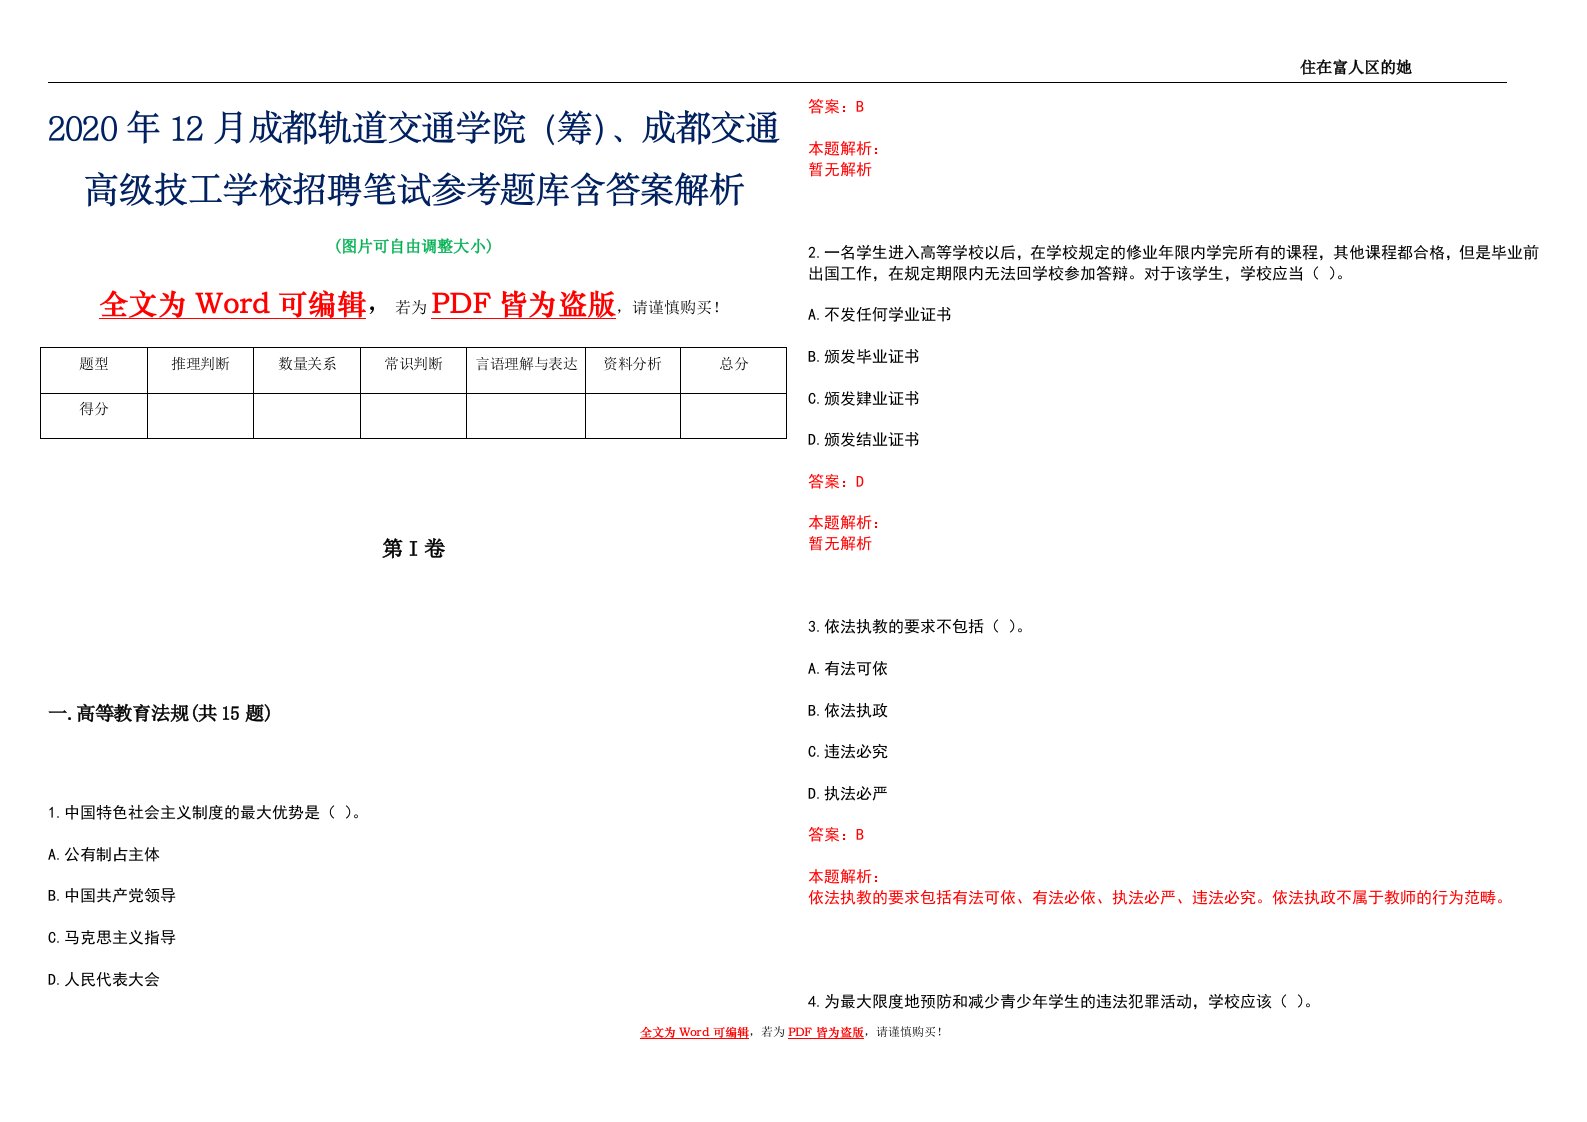Click the heading 第 I 卷
The image size is (1587, 1122).
click(413, 548)
